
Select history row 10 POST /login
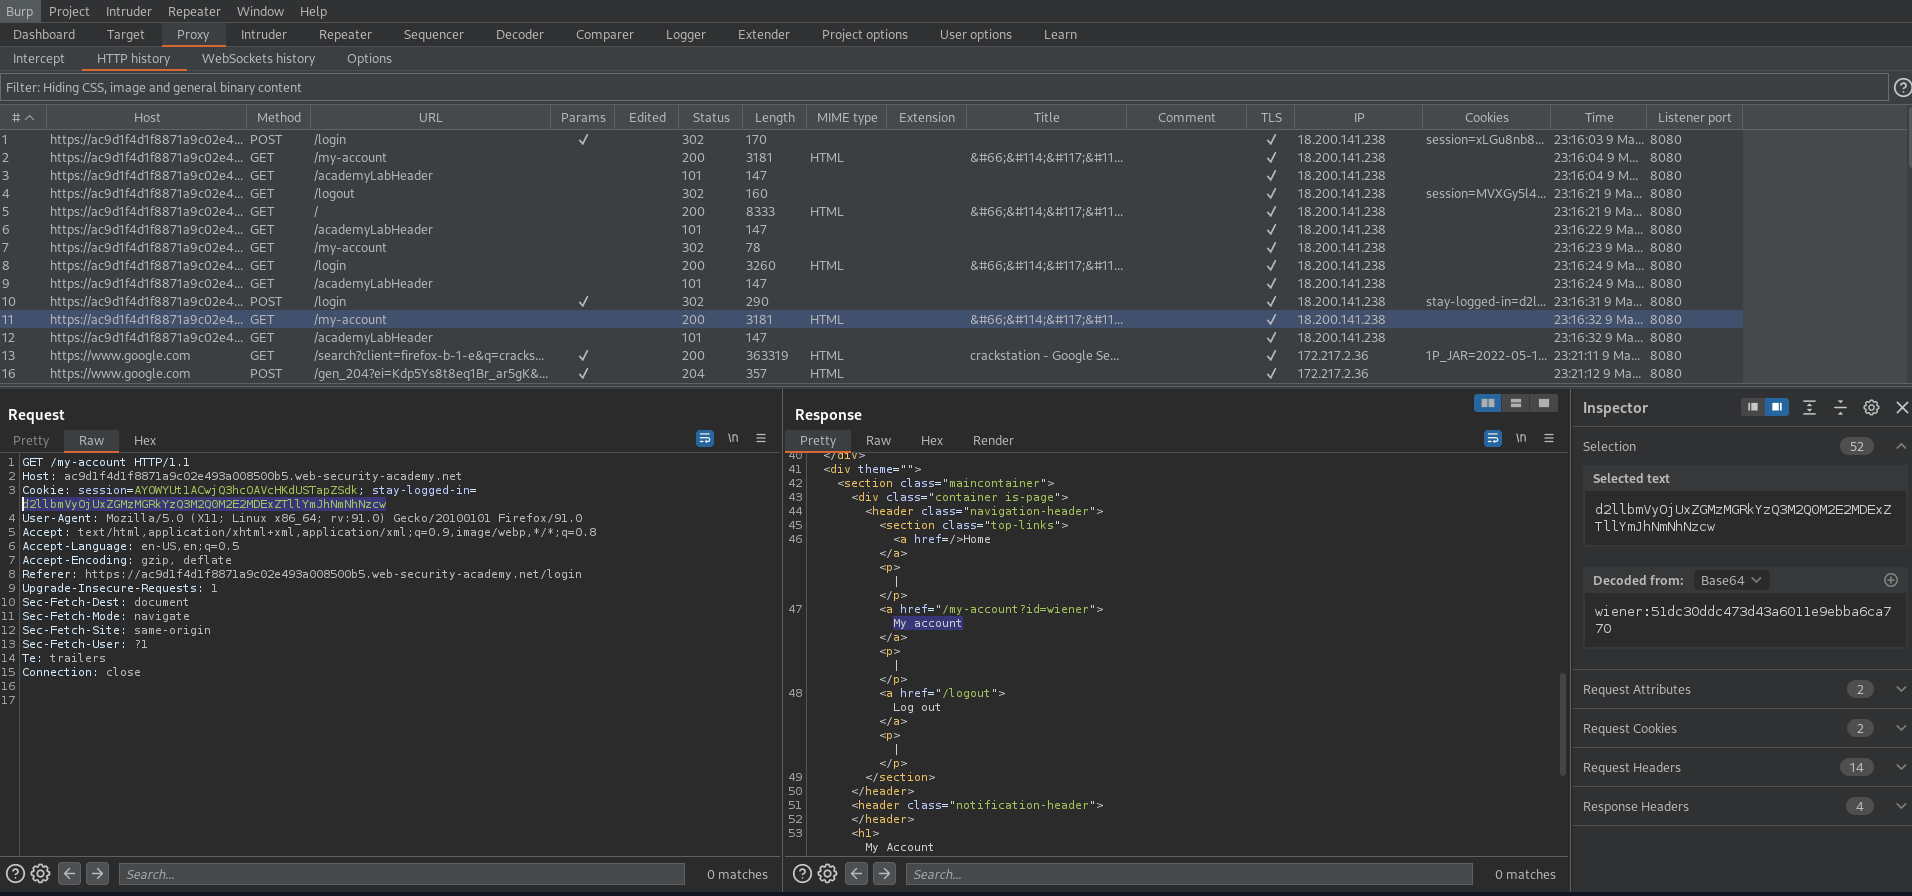(871, 302)
